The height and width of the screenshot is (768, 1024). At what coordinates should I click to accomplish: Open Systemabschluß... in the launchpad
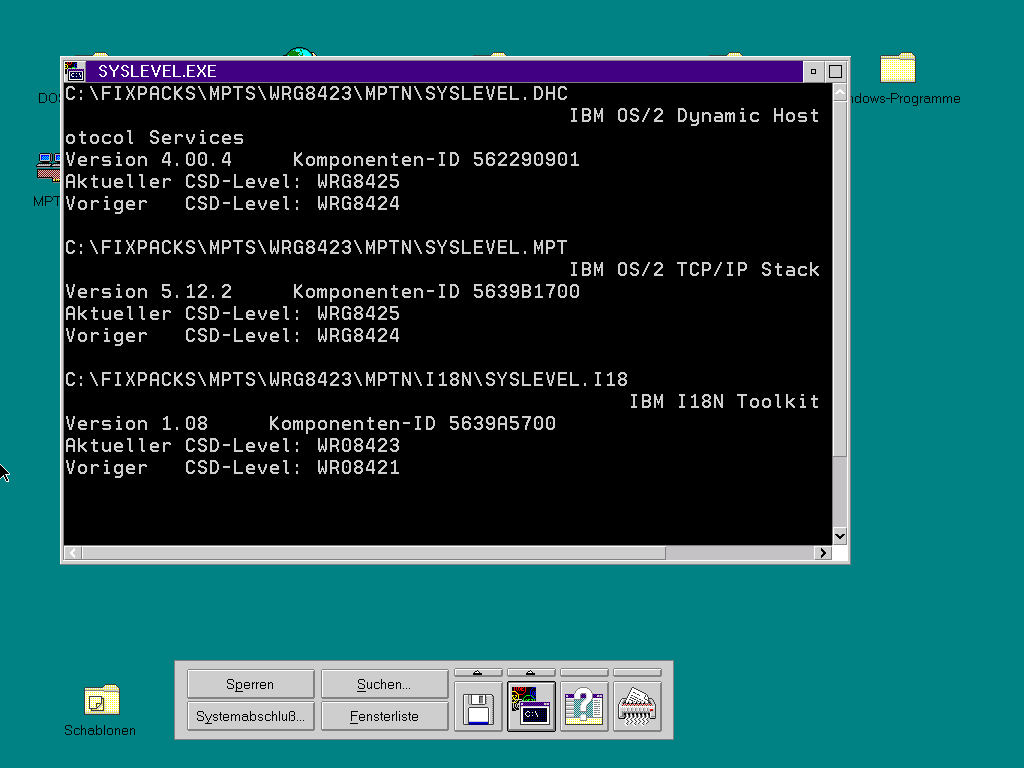tap(250, 716)
